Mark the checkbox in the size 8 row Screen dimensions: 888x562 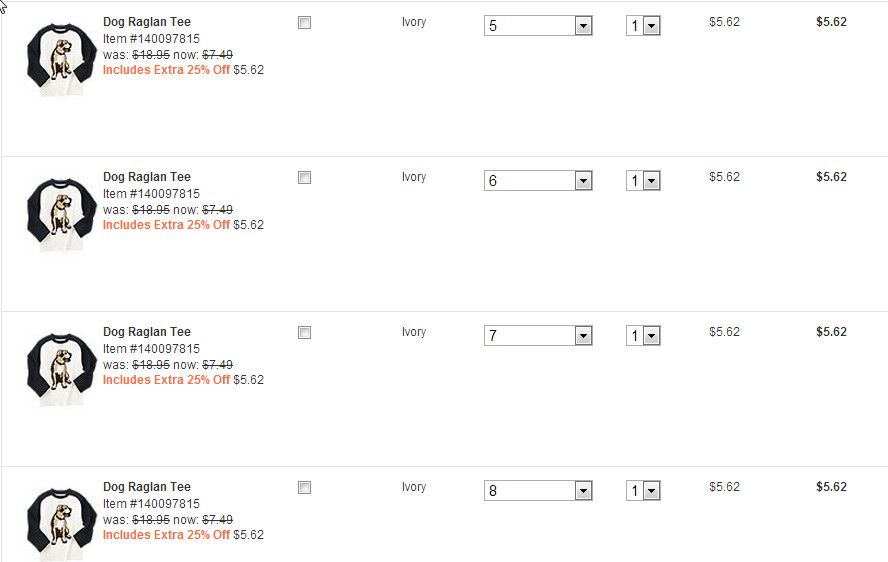(305, 487)
